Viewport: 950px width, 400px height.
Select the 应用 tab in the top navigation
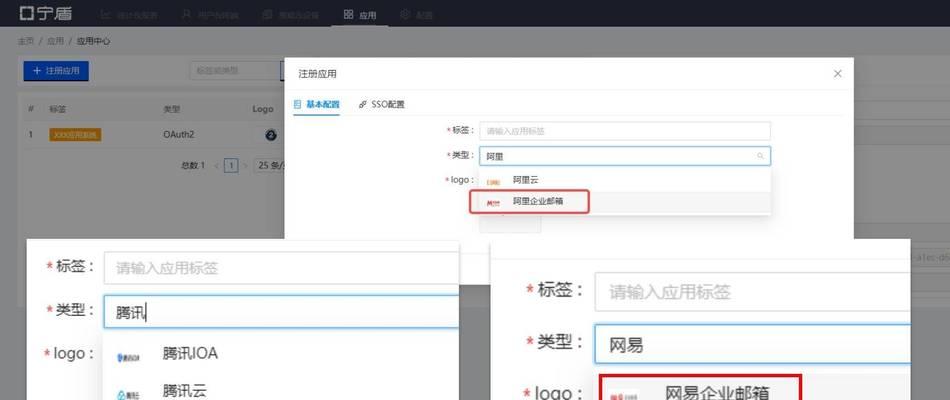point(360,15)
